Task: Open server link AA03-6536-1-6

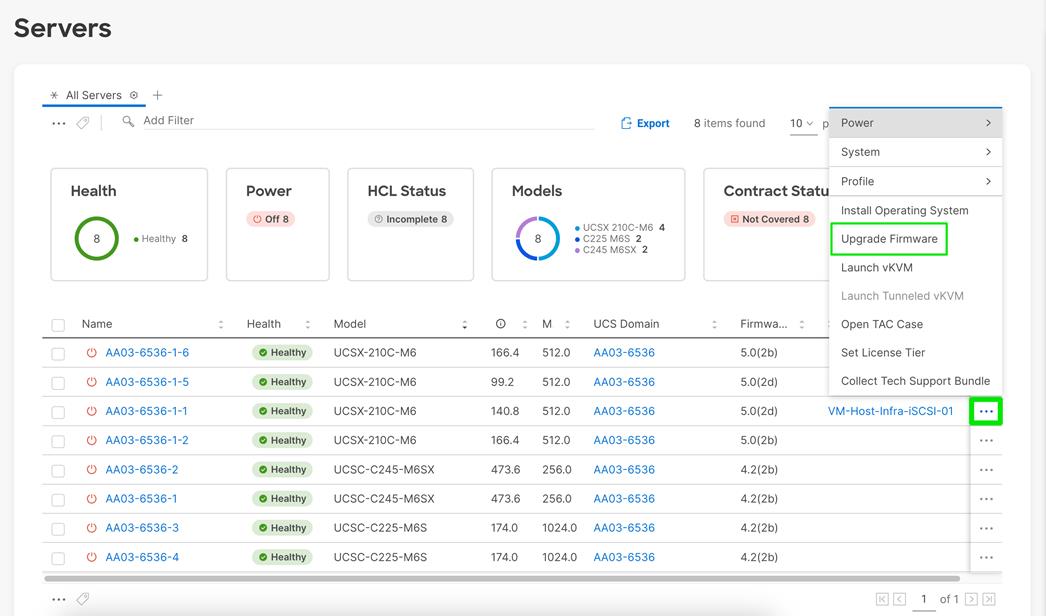Action: (147, 352)
